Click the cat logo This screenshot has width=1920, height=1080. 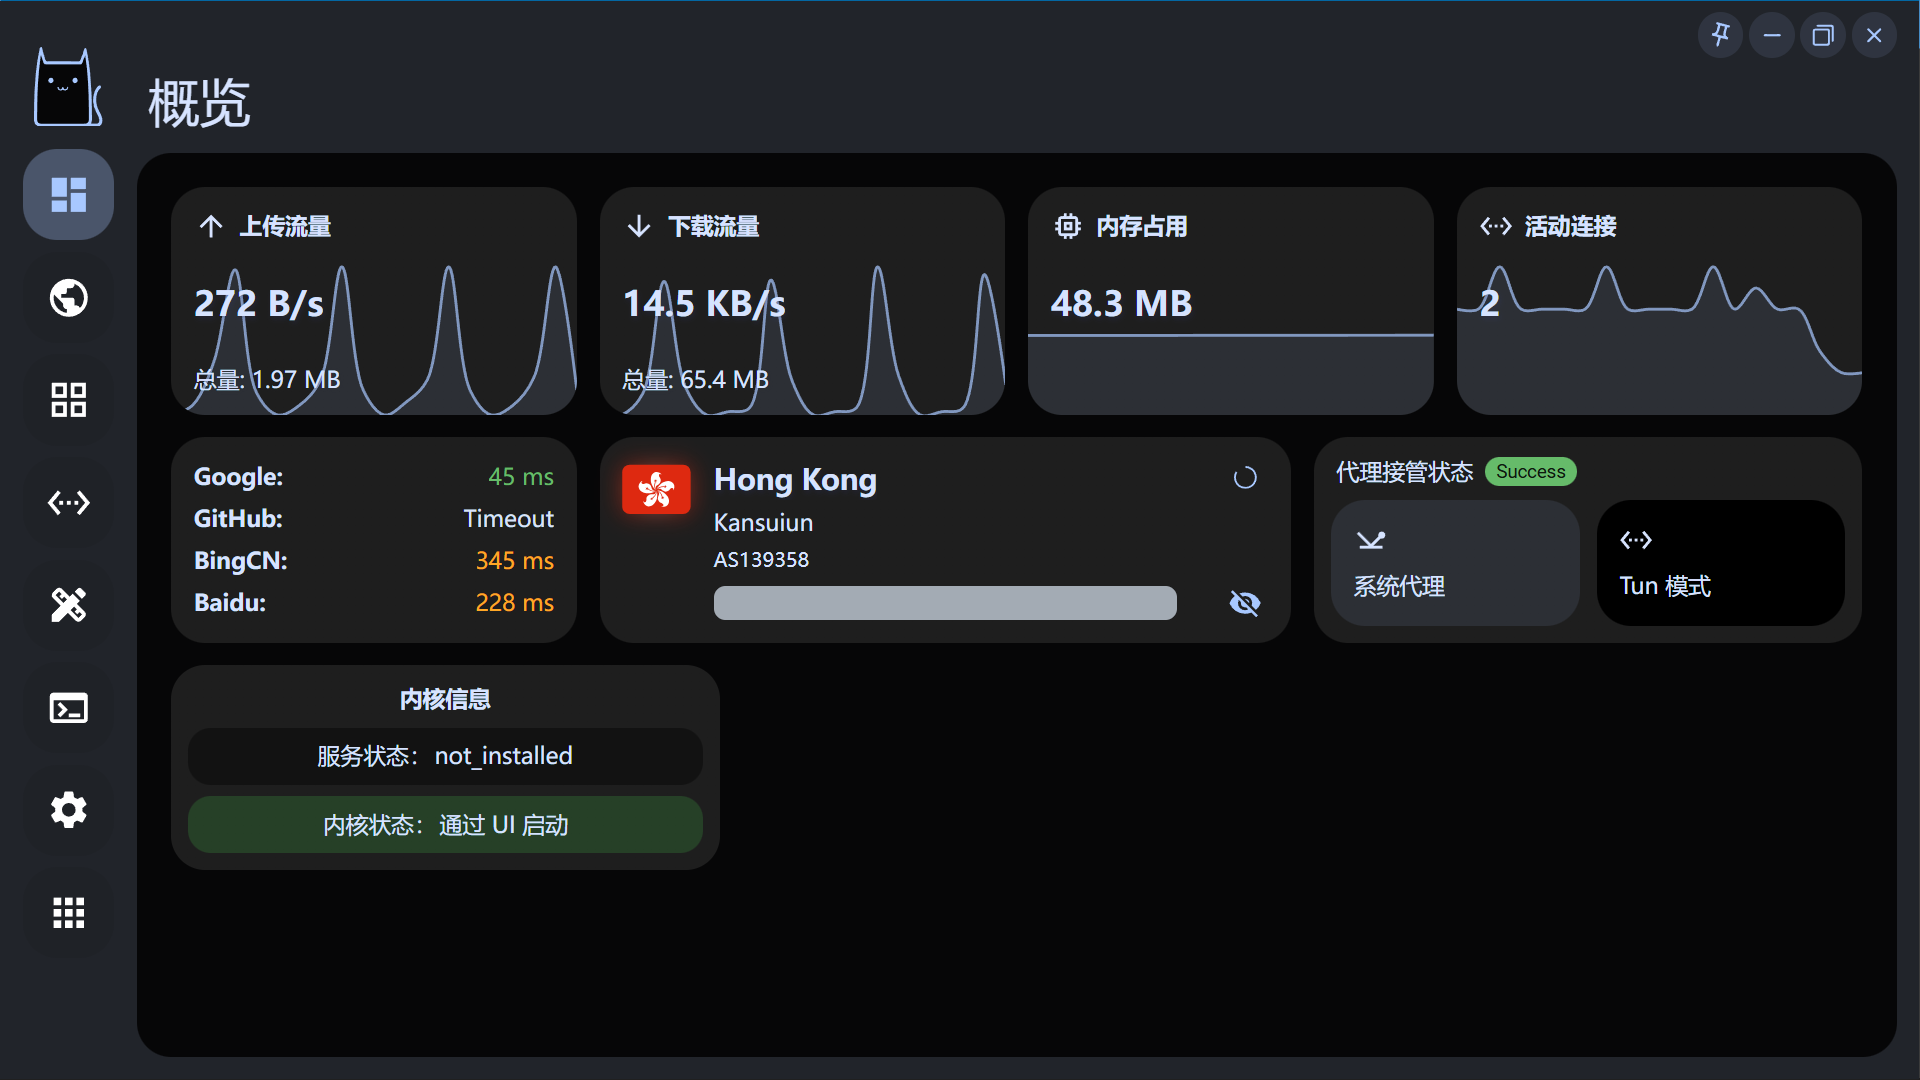pyautogui.click(x=66, y=90)
